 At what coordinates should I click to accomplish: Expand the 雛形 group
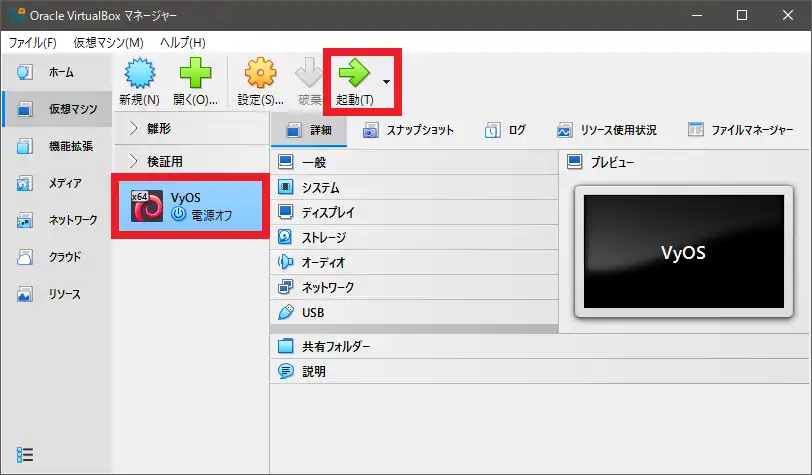click(133, 128)
